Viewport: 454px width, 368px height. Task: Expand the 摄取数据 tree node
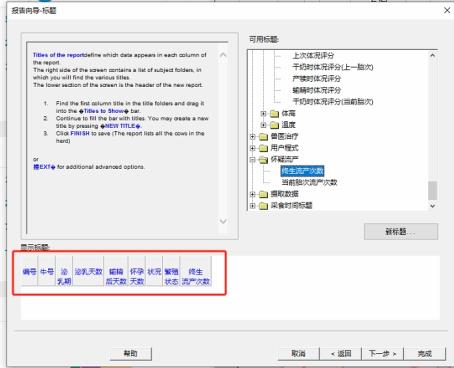(253, 194)
